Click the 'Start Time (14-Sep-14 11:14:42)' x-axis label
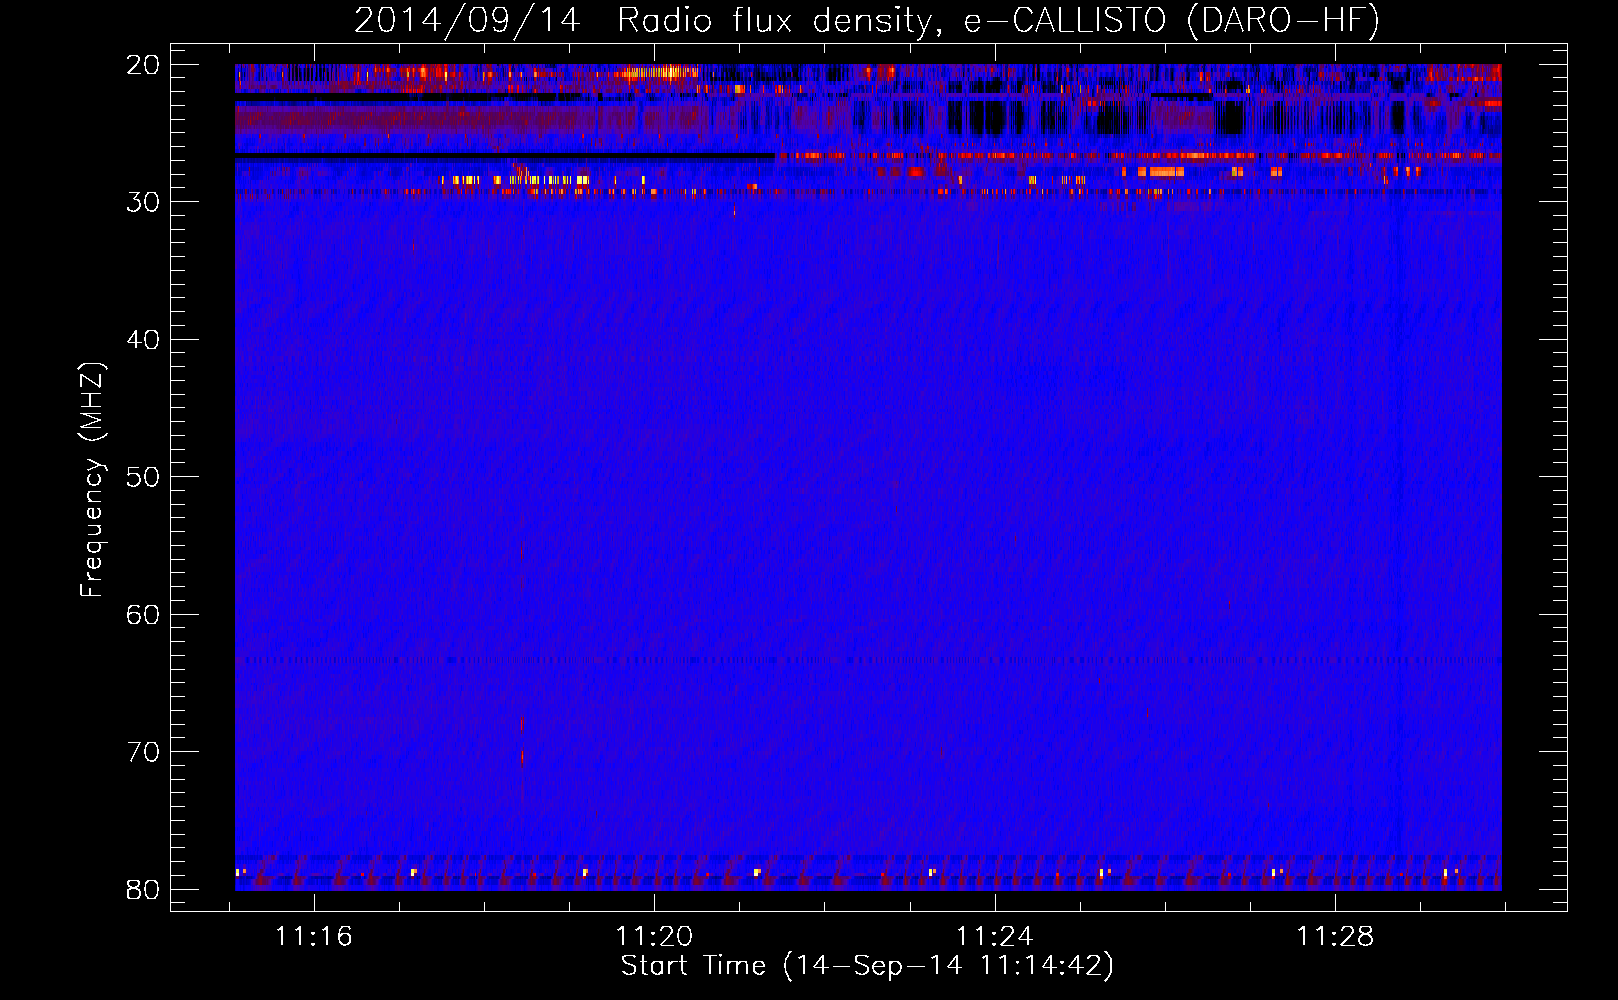 (867, 966)
